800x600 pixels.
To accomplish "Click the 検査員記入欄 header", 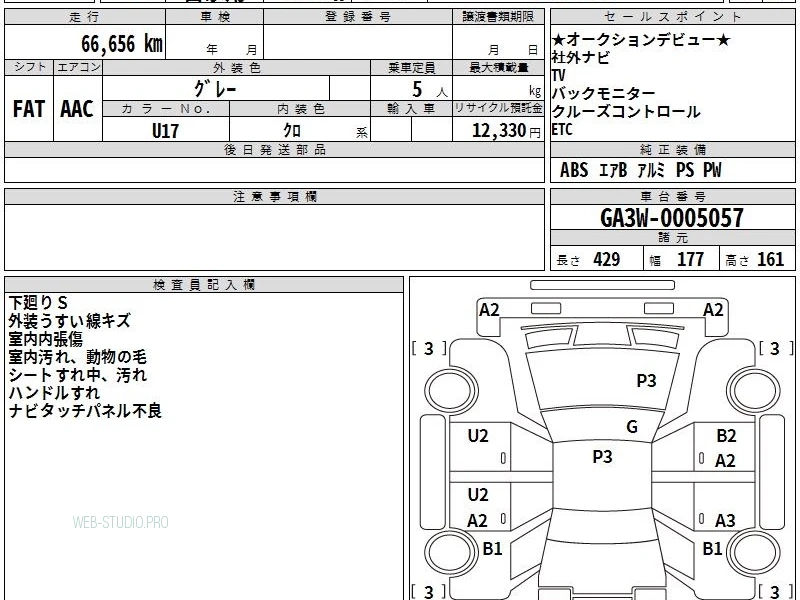I will (204, 285).
